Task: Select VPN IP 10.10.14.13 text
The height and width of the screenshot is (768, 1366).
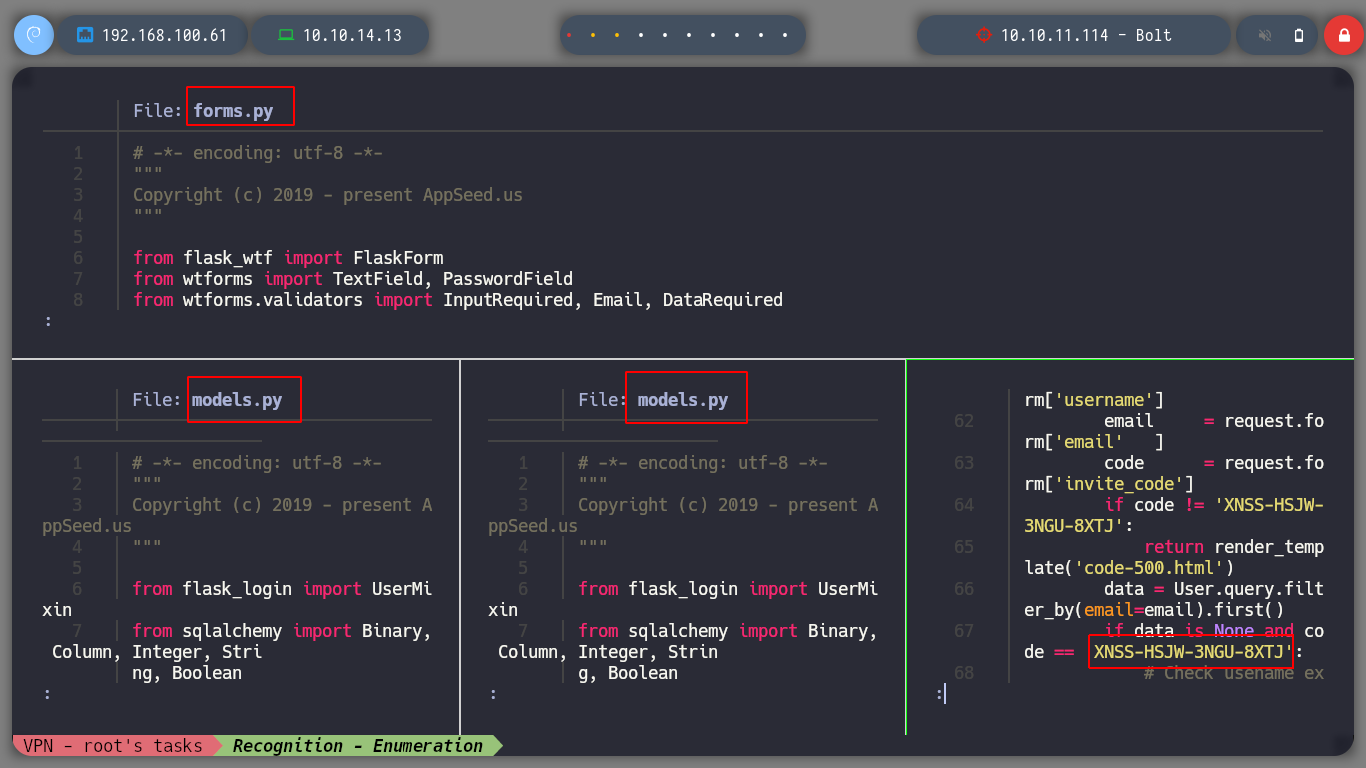Action: click(x=352, y=35)
